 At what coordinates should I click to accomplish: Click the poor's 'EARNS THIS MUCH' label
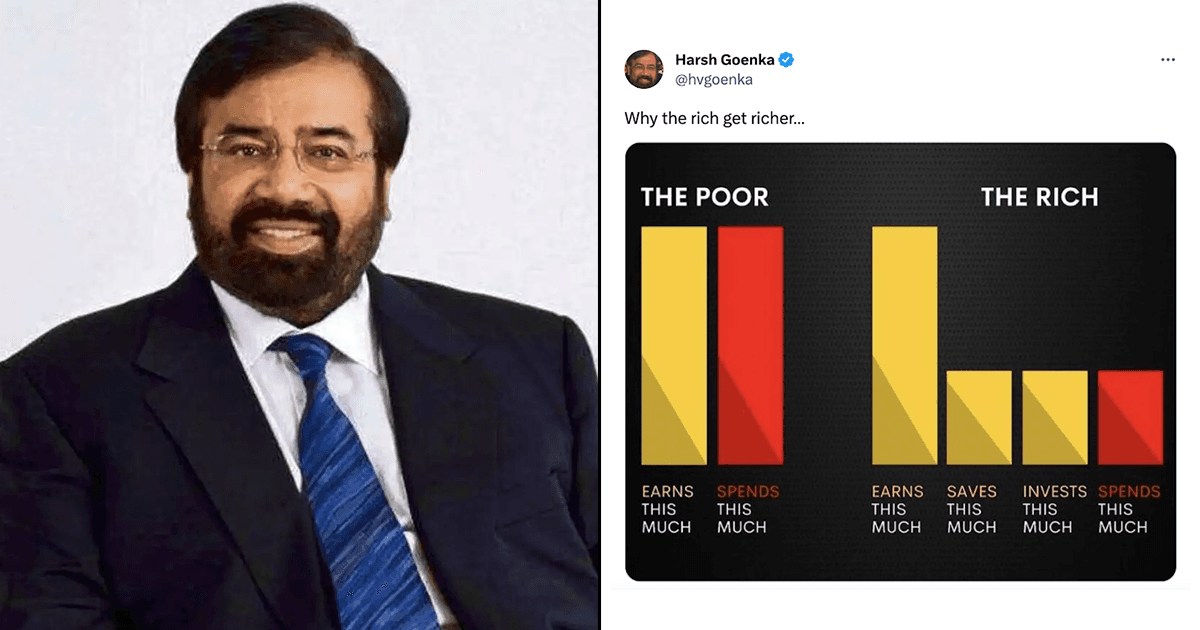667,509
